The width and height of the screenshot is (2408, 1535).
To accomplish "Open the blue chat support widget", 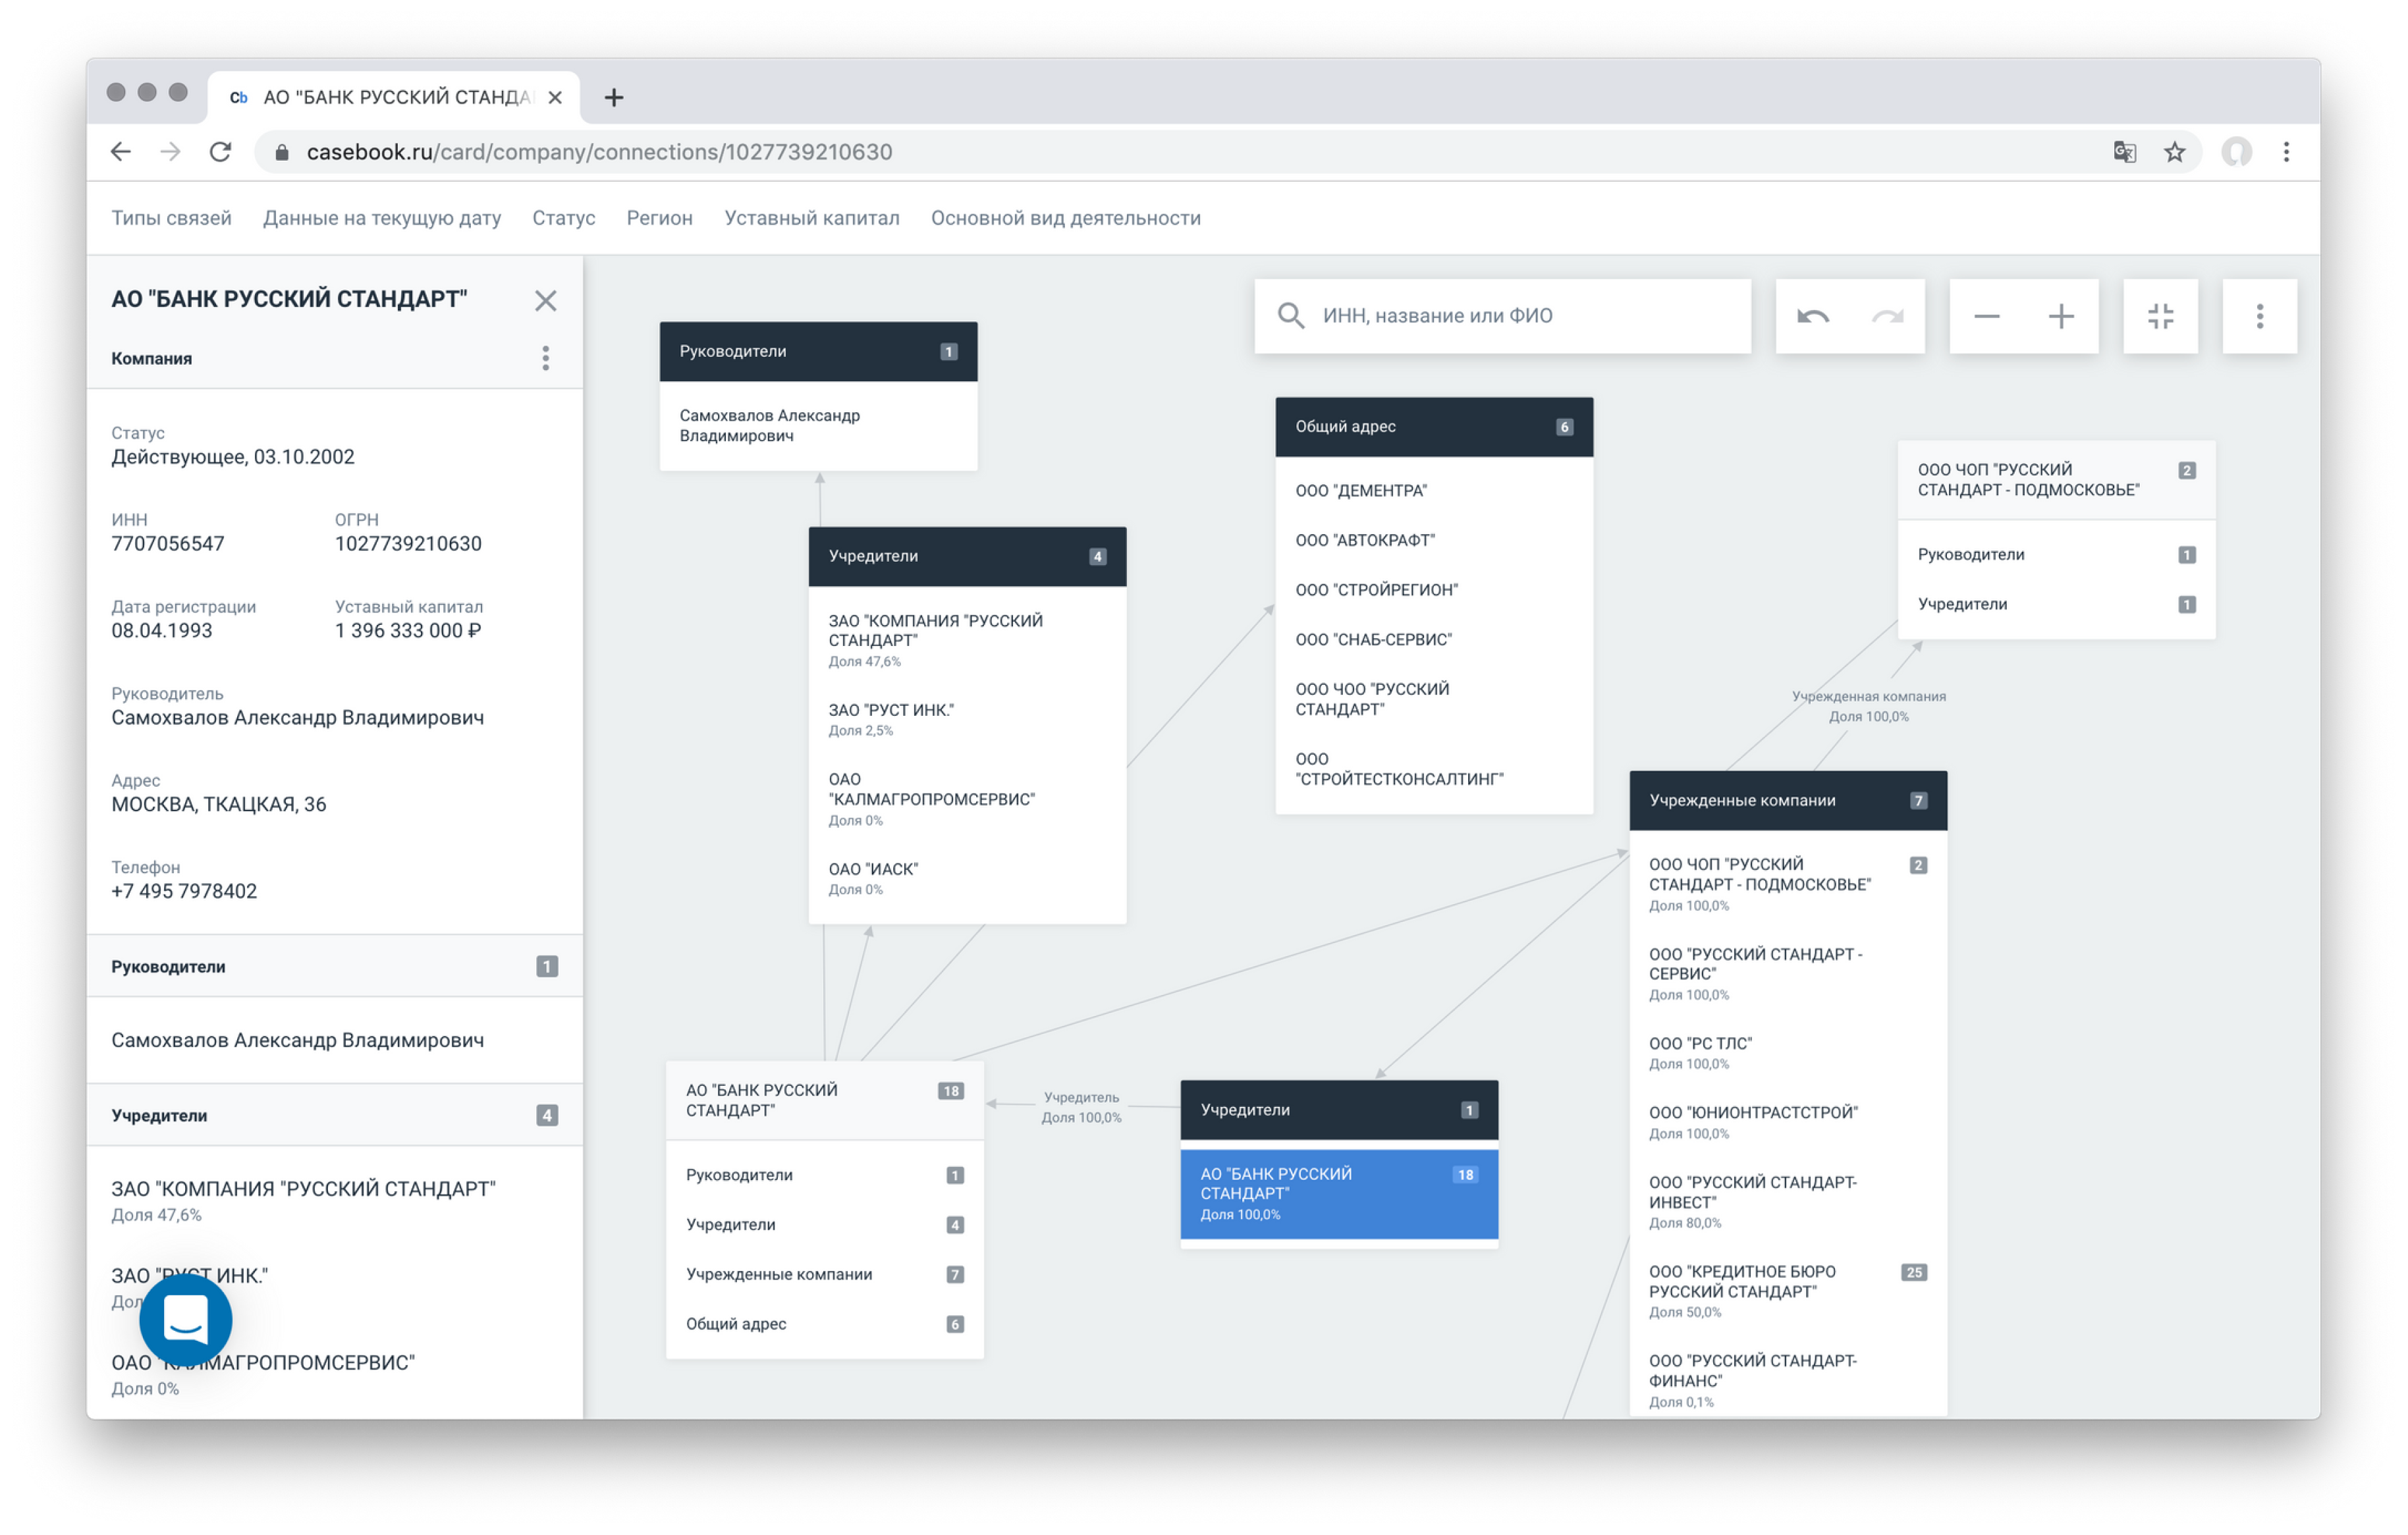I will pos(186,1319).
